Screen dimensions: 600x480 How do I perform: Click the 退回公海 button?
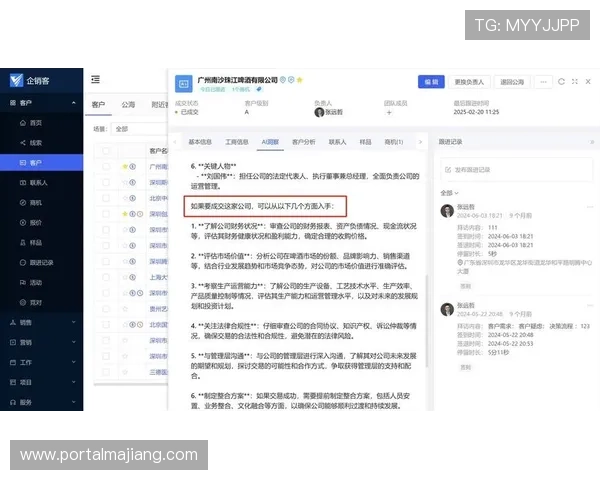click(512, 82)
